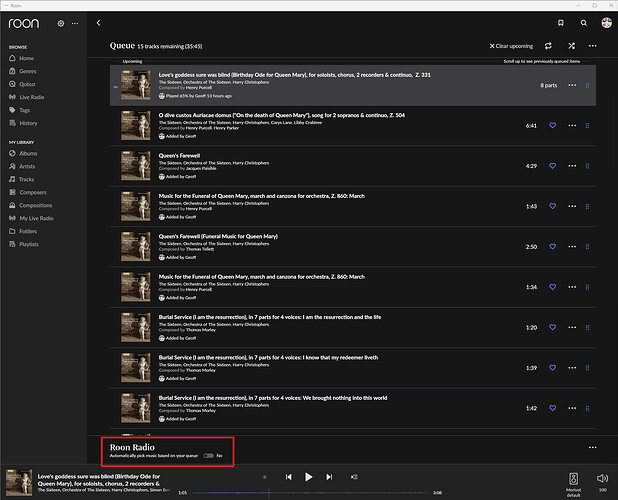Play the current track

coord(309,477)
